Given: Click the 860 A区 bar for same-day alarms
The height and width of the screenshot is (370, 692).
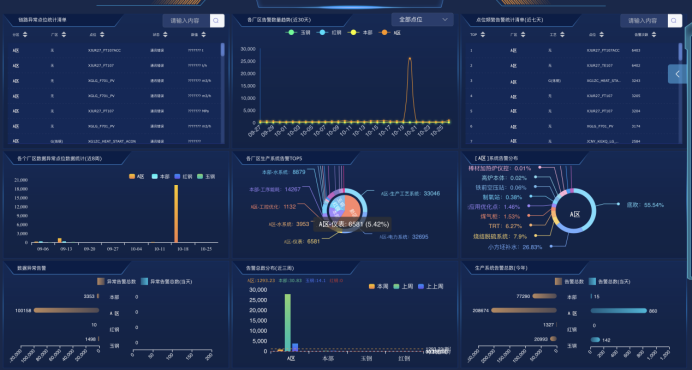Looking at the screenshot, I should coord(619,311).
